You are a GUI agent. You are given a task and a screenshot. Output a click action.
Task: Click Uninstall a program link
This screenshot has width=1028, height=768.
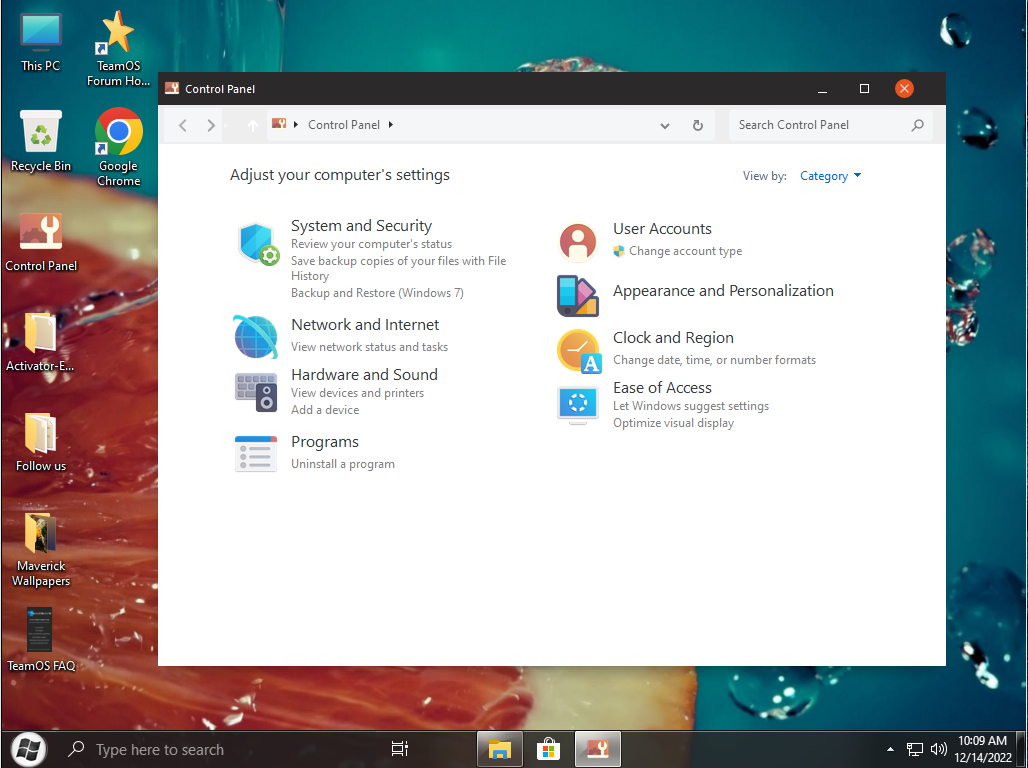click(x=343, y=464)
